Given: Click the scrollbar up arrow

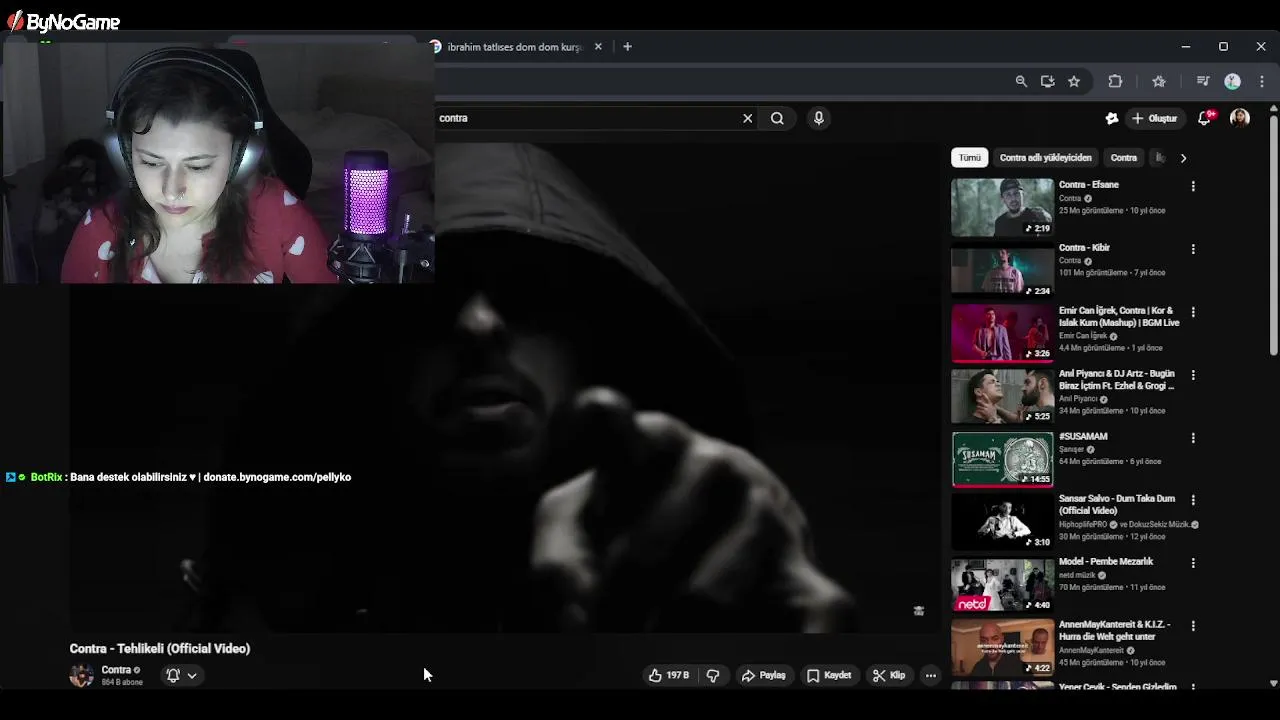Looking at the screenshot, I should pyautogui.click(x=1273, y=107).
